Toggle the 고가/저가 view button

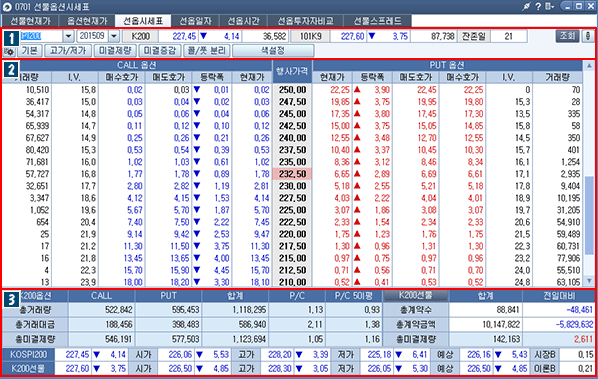pos(68,51)
